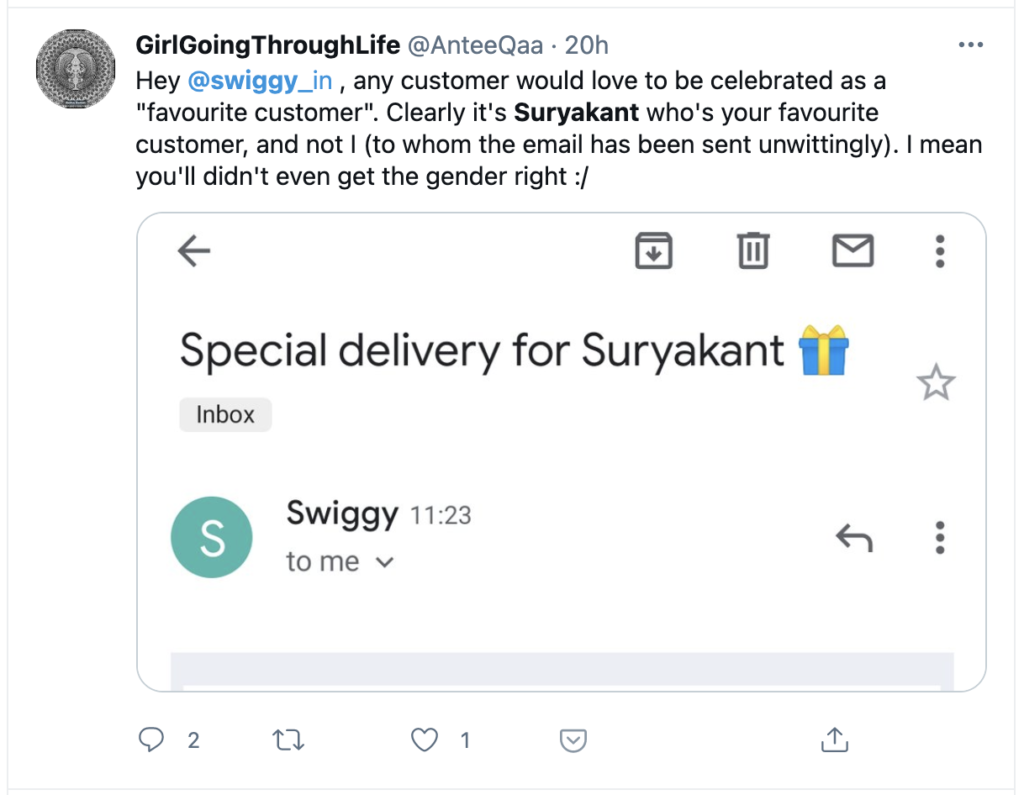Image resolution: width=1024 pixels, height=795 pixels.
Task: Like the tweet with the heart icon
Action: pyautogui.click(x=426, y=740)
